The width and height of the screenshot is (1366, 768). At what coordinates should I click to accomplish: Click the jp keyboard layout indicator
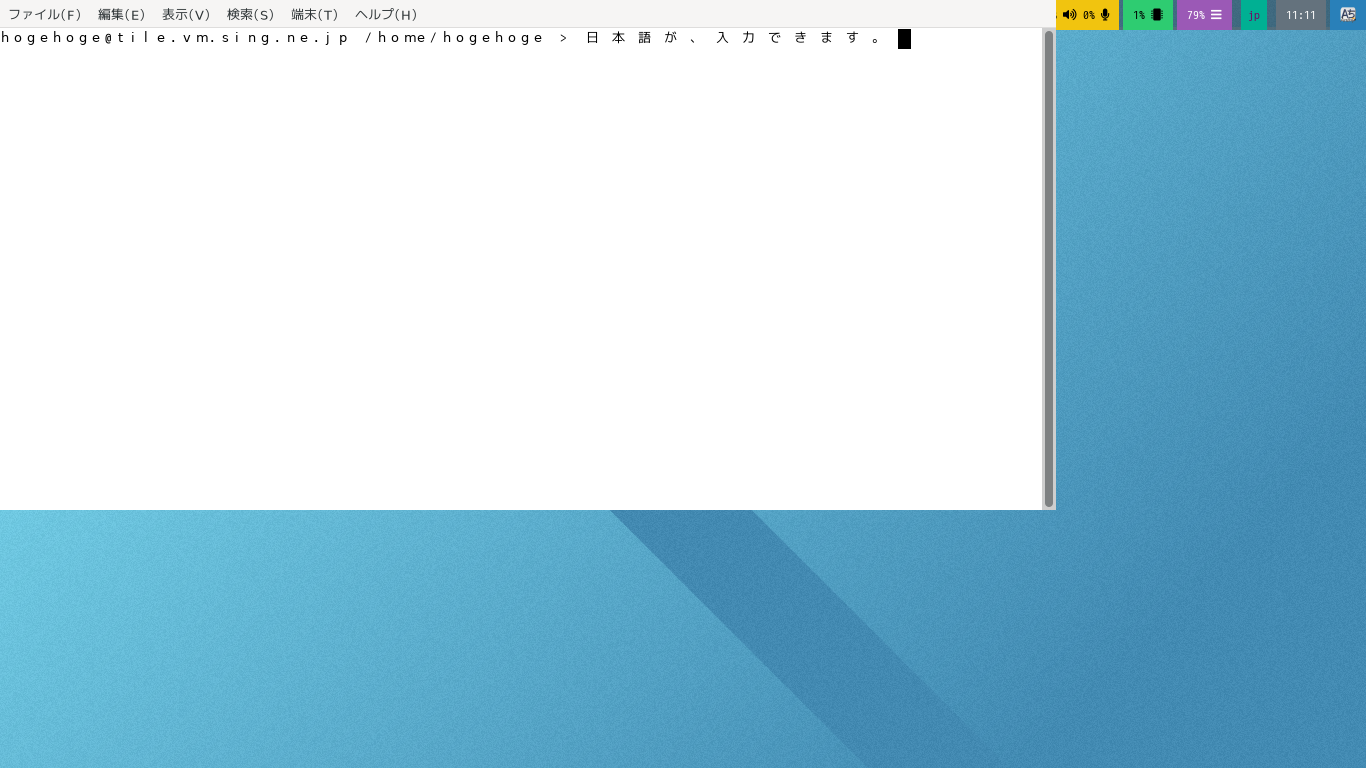[x=1254, y=15]
